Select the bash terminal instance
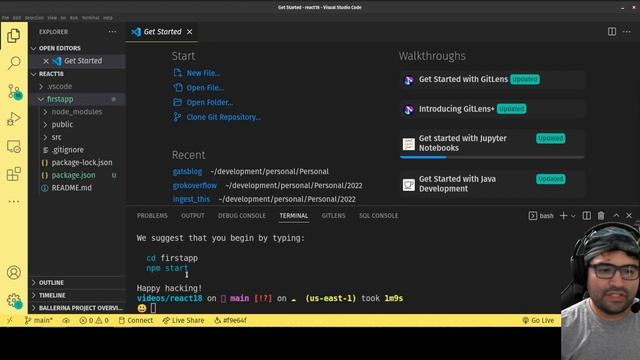The image size is (640, 360). (541, 216)
